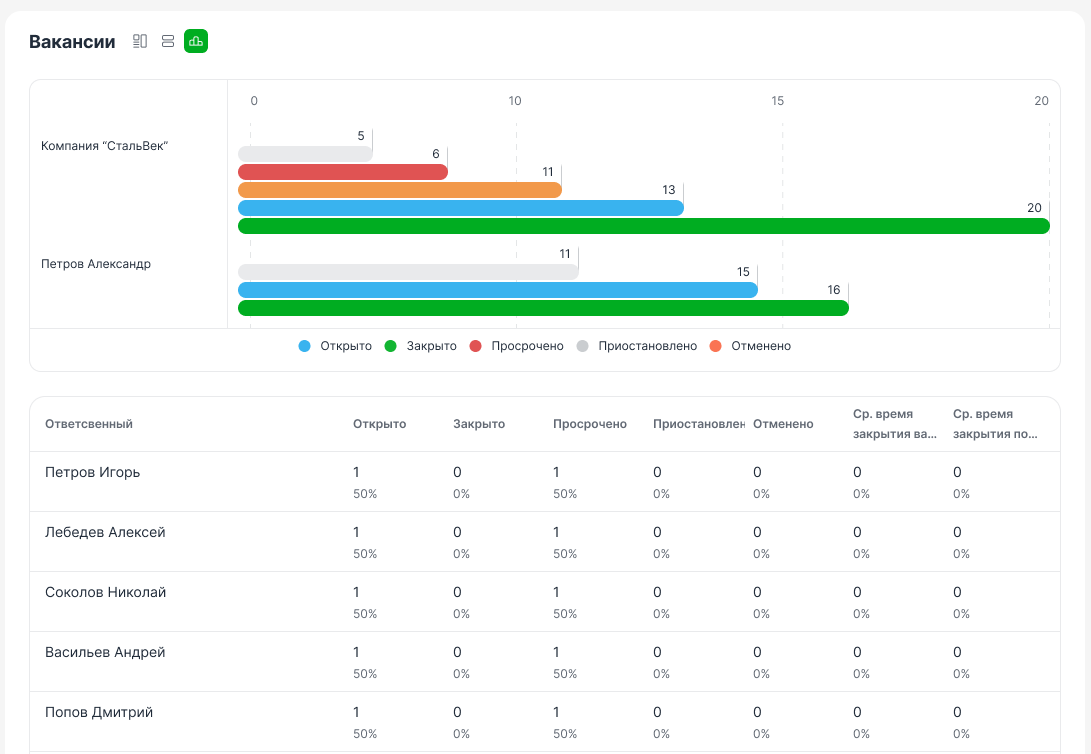The height and width of the screenshot is (754, 1091).
Task: Sort by the Просрочено column header
Action: [x=590, y=424]
